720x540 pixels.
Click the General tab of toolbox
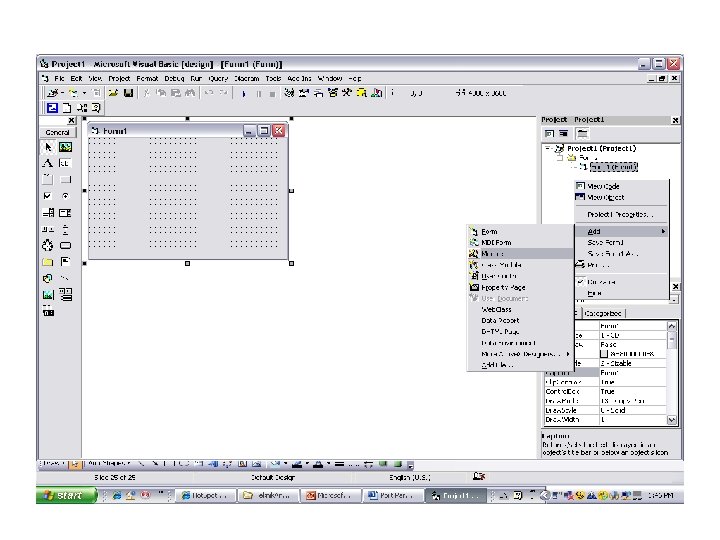click(57, 132)
